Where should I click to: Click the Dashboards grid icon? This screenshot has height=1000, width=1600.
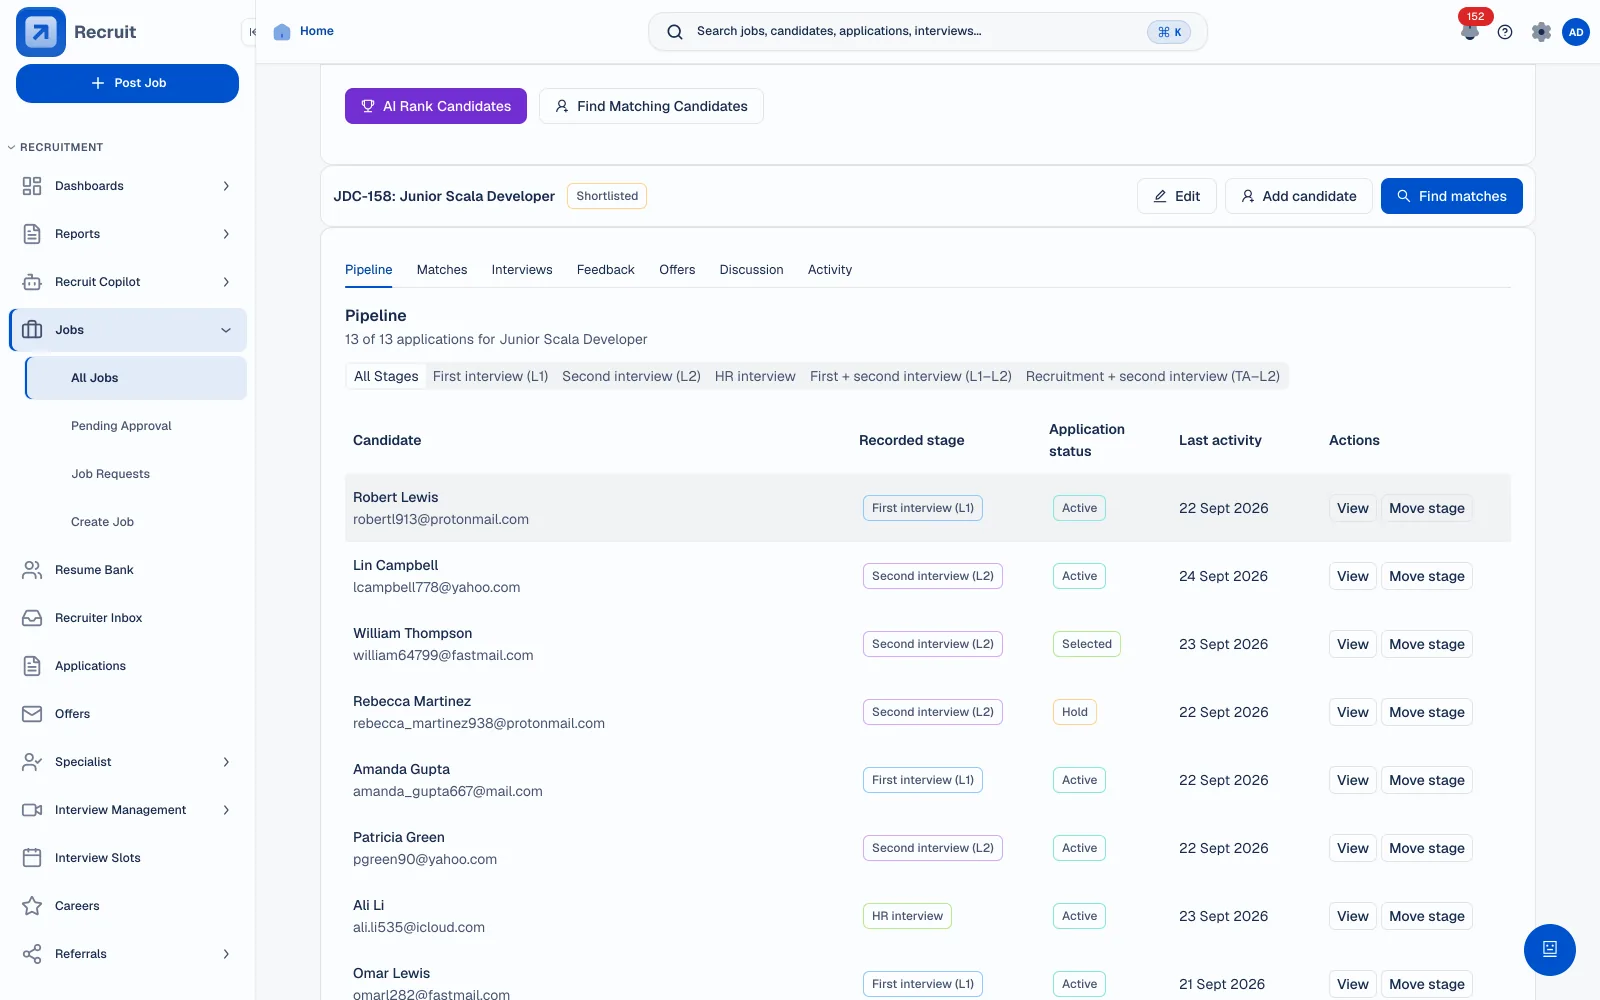(32, 186)
